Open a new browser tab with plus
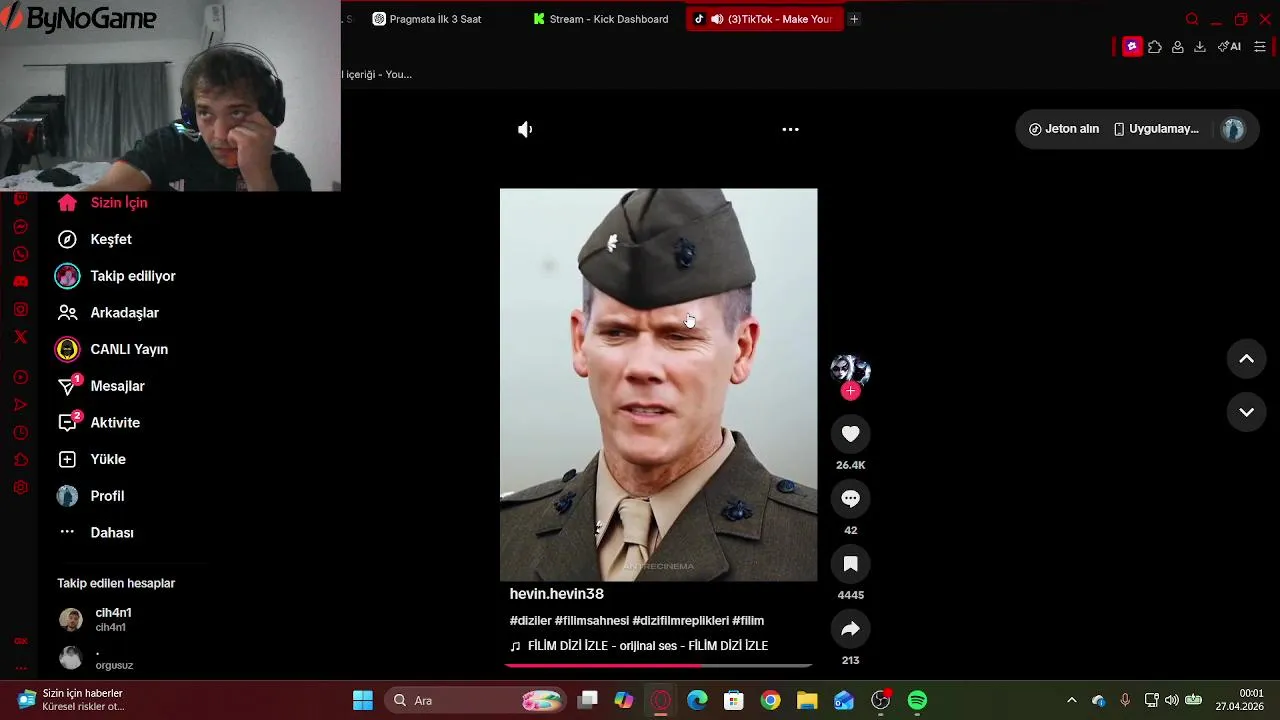 click(854, 19)
